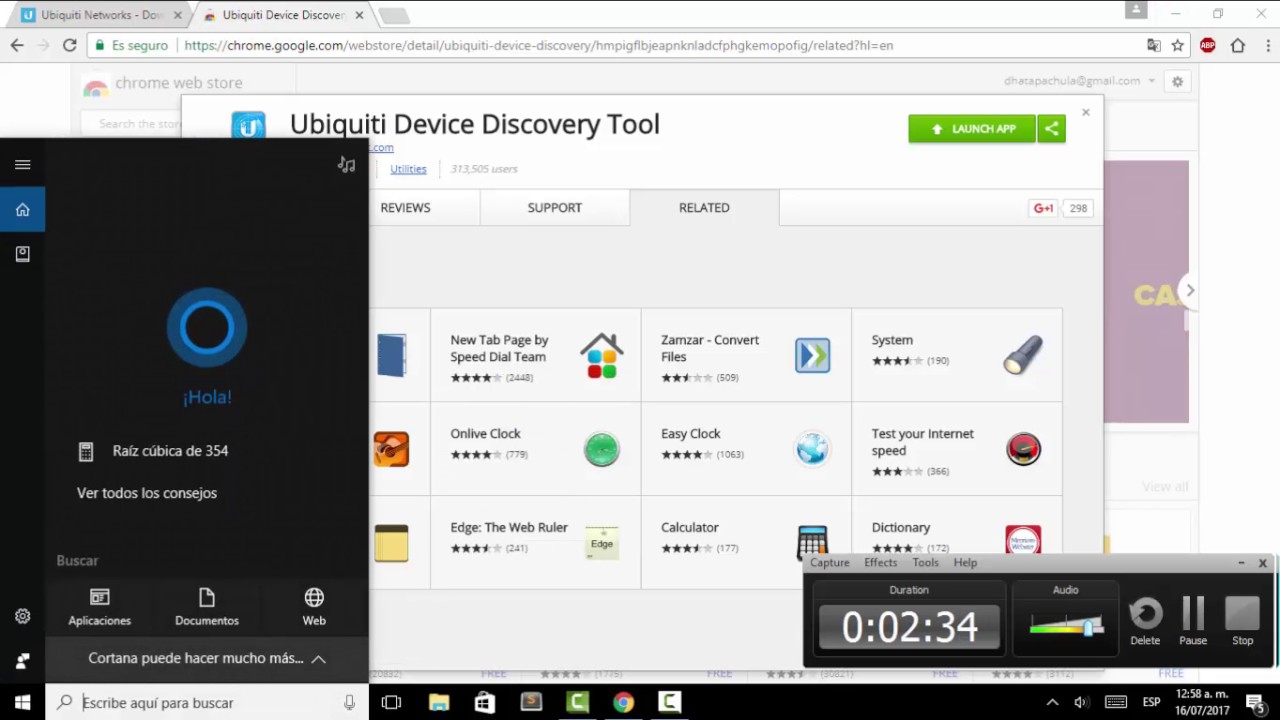Click the green share button
1280x720 pixels.
click(x=1051, y=129)
